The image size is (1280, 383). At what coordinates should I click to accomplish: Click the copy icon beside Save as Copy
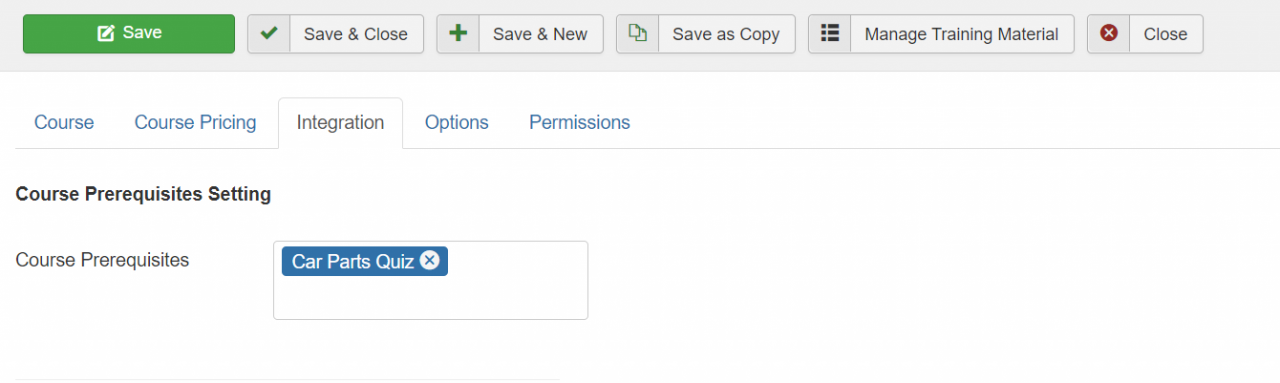point(637,33)
